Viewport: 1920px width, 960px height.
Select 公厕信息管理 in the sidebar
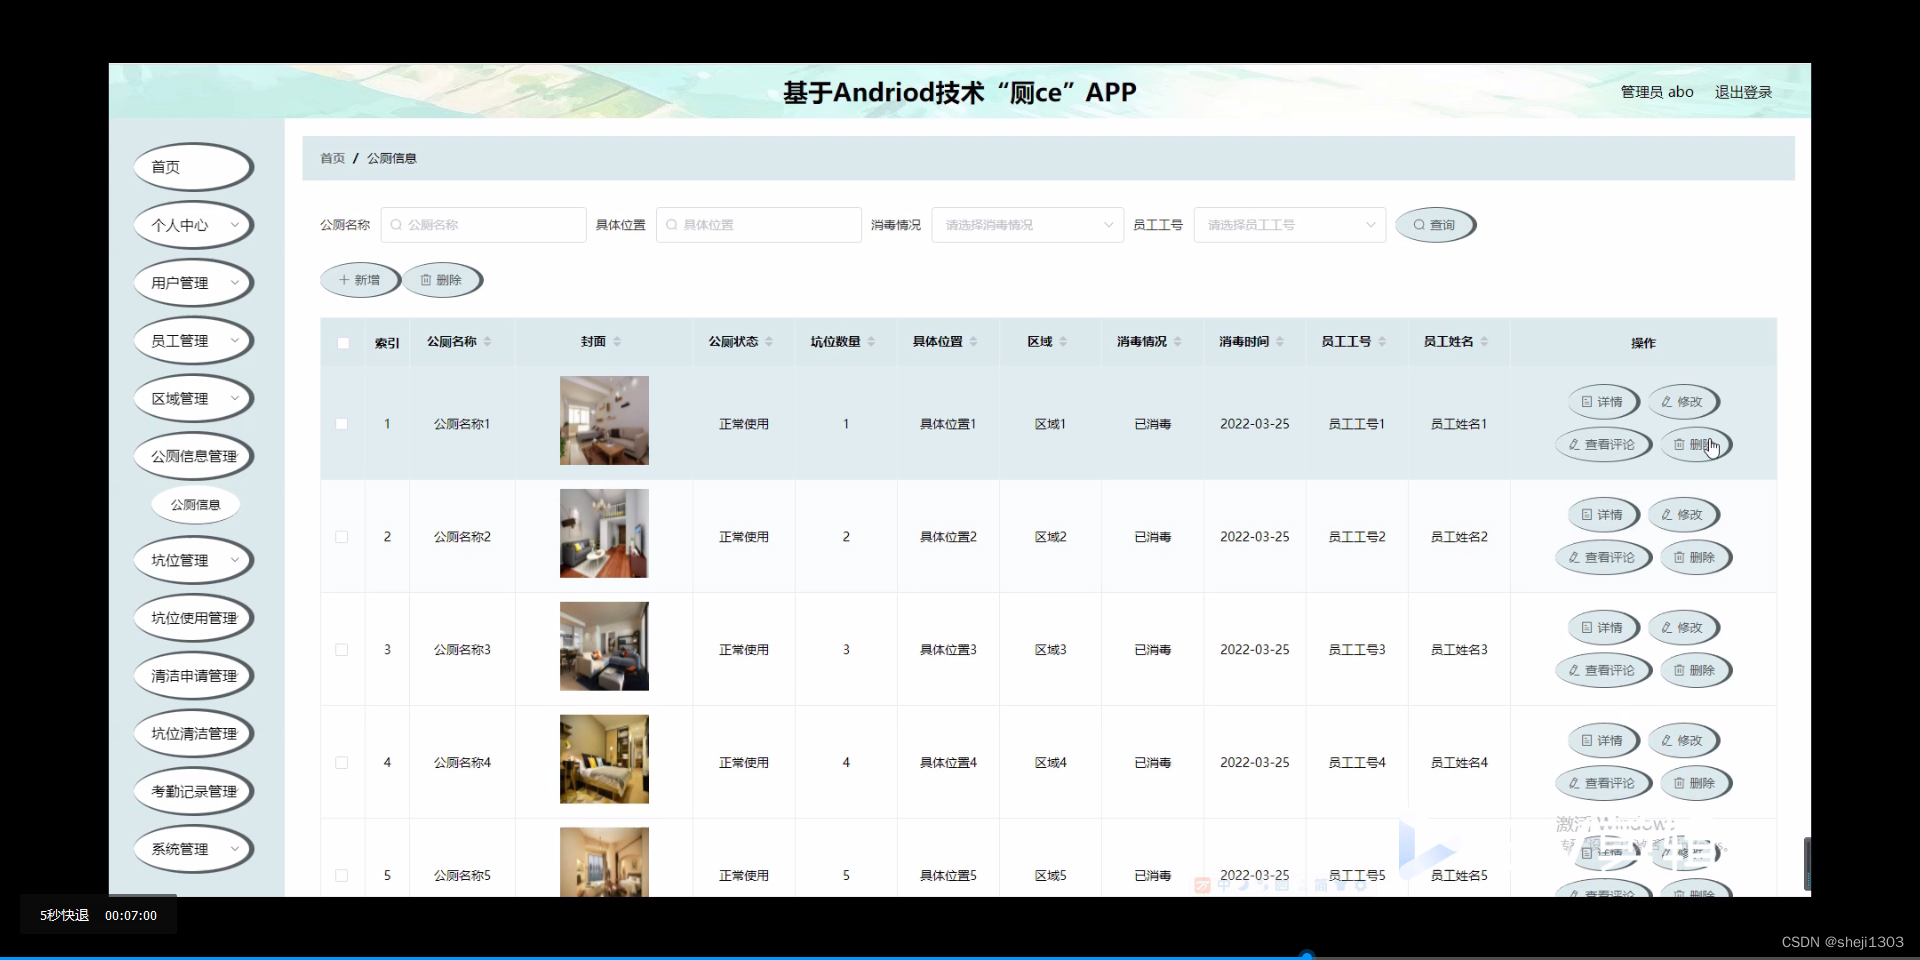coord(193,456)
